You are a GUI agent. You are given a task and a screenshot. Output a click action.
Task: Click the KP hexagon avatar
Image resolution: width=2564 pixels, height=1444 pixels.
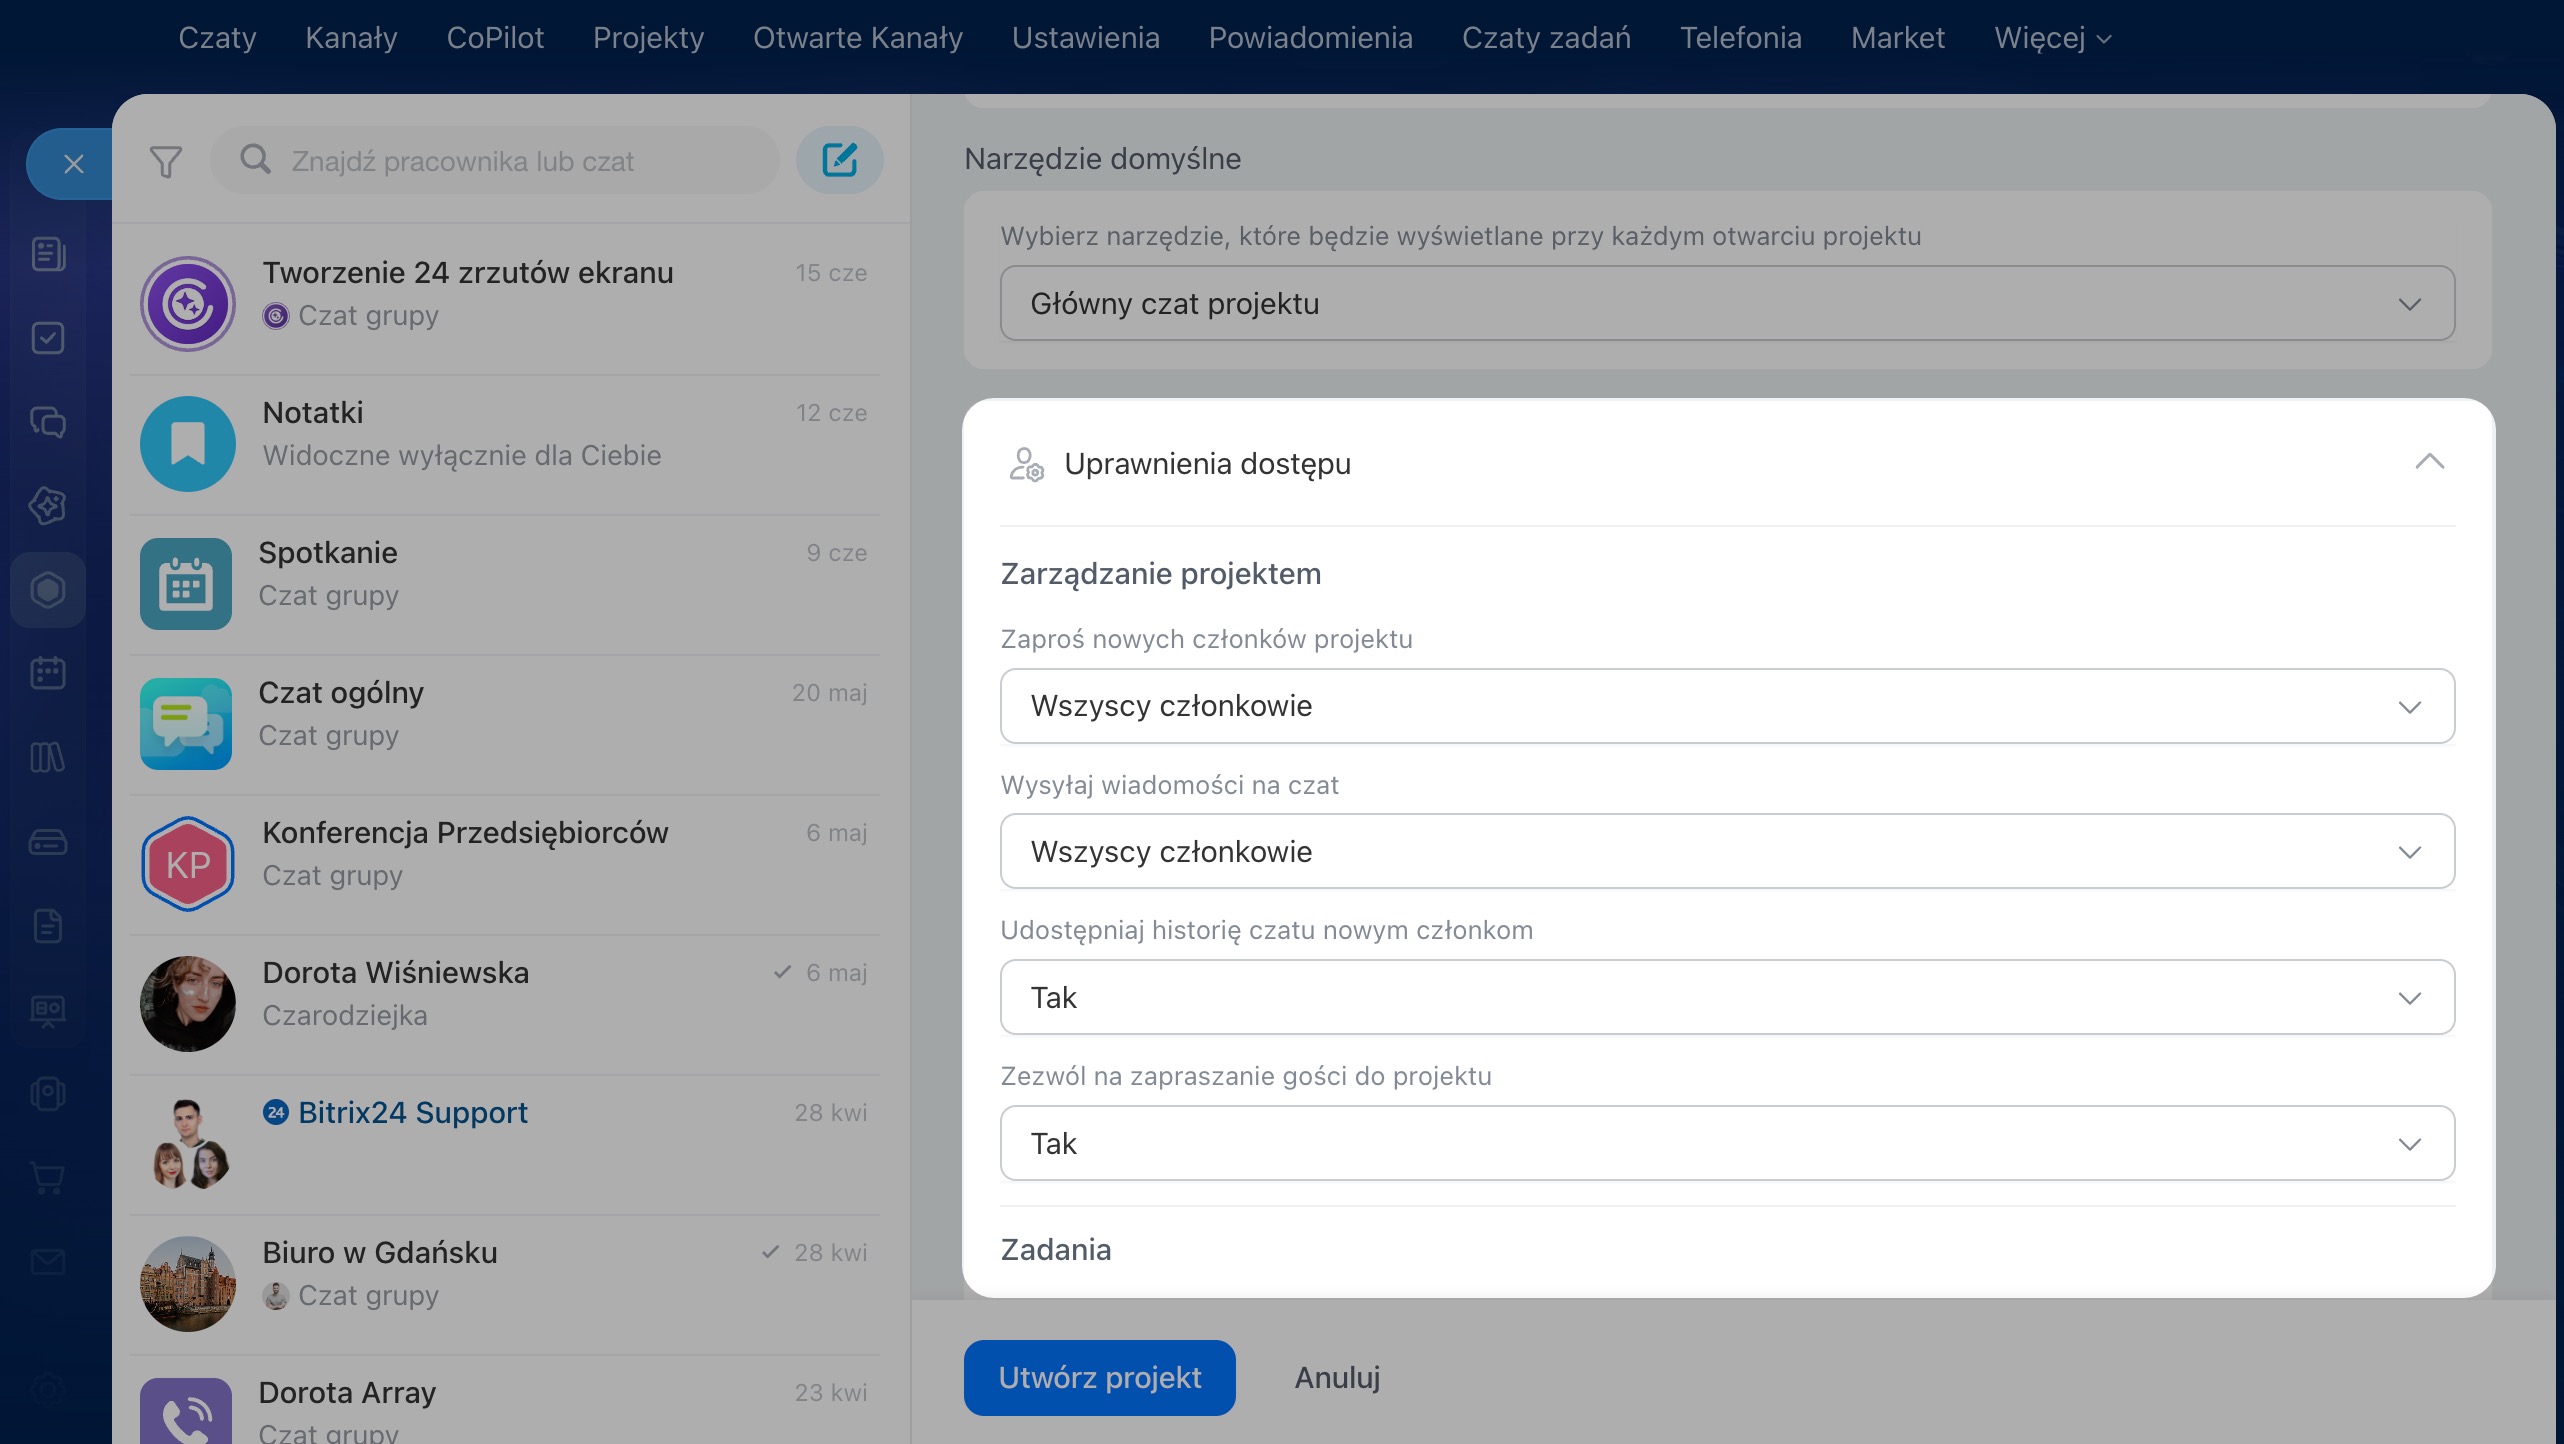(188, 864)
